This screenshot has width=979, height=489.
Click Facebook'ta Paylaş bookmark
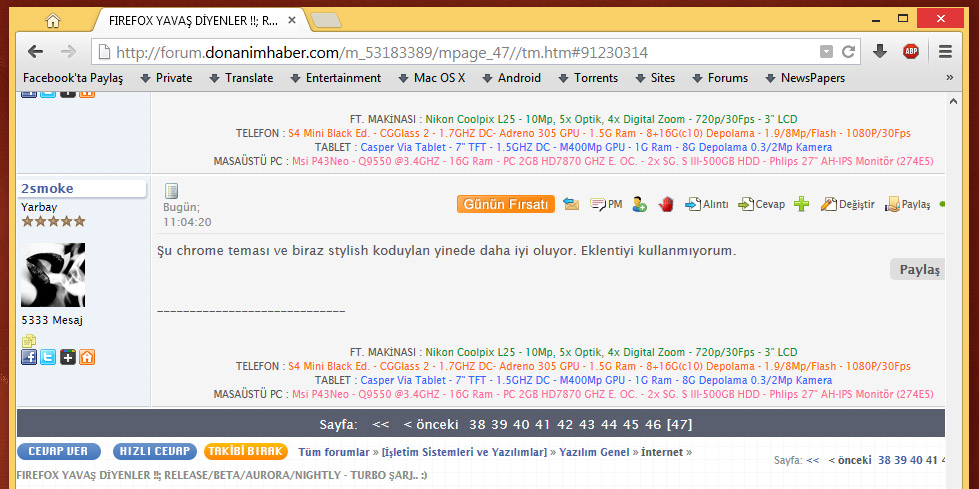coord(73,78)
